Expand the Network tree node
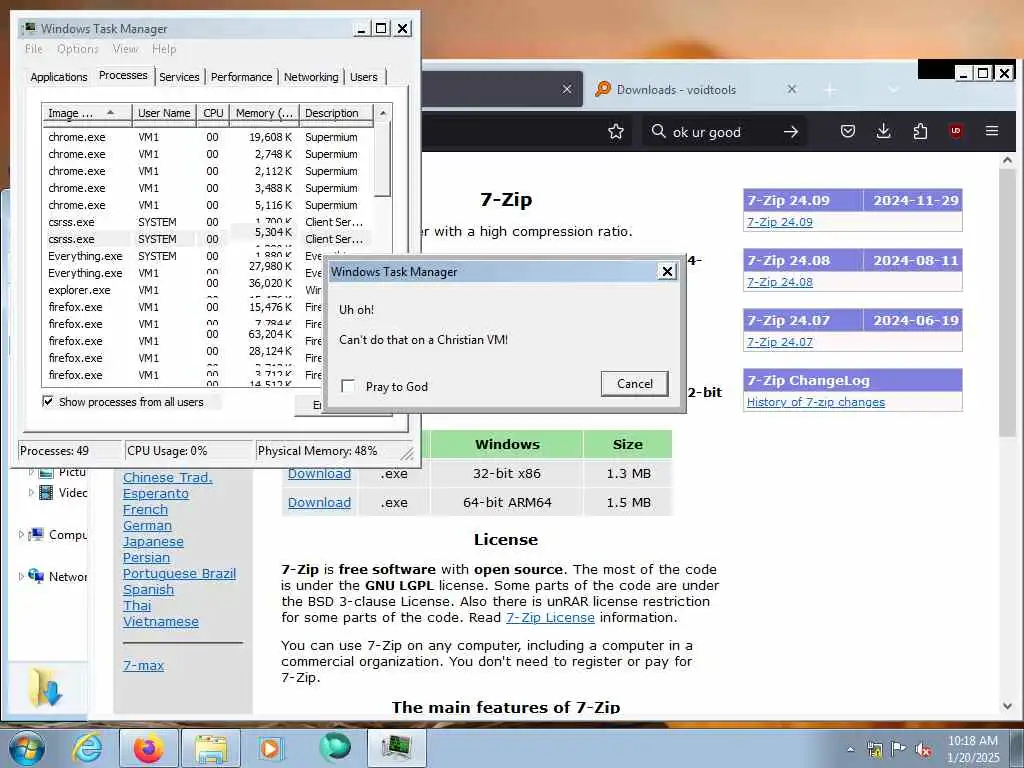 pyautogui.click(x=21, y=576)
